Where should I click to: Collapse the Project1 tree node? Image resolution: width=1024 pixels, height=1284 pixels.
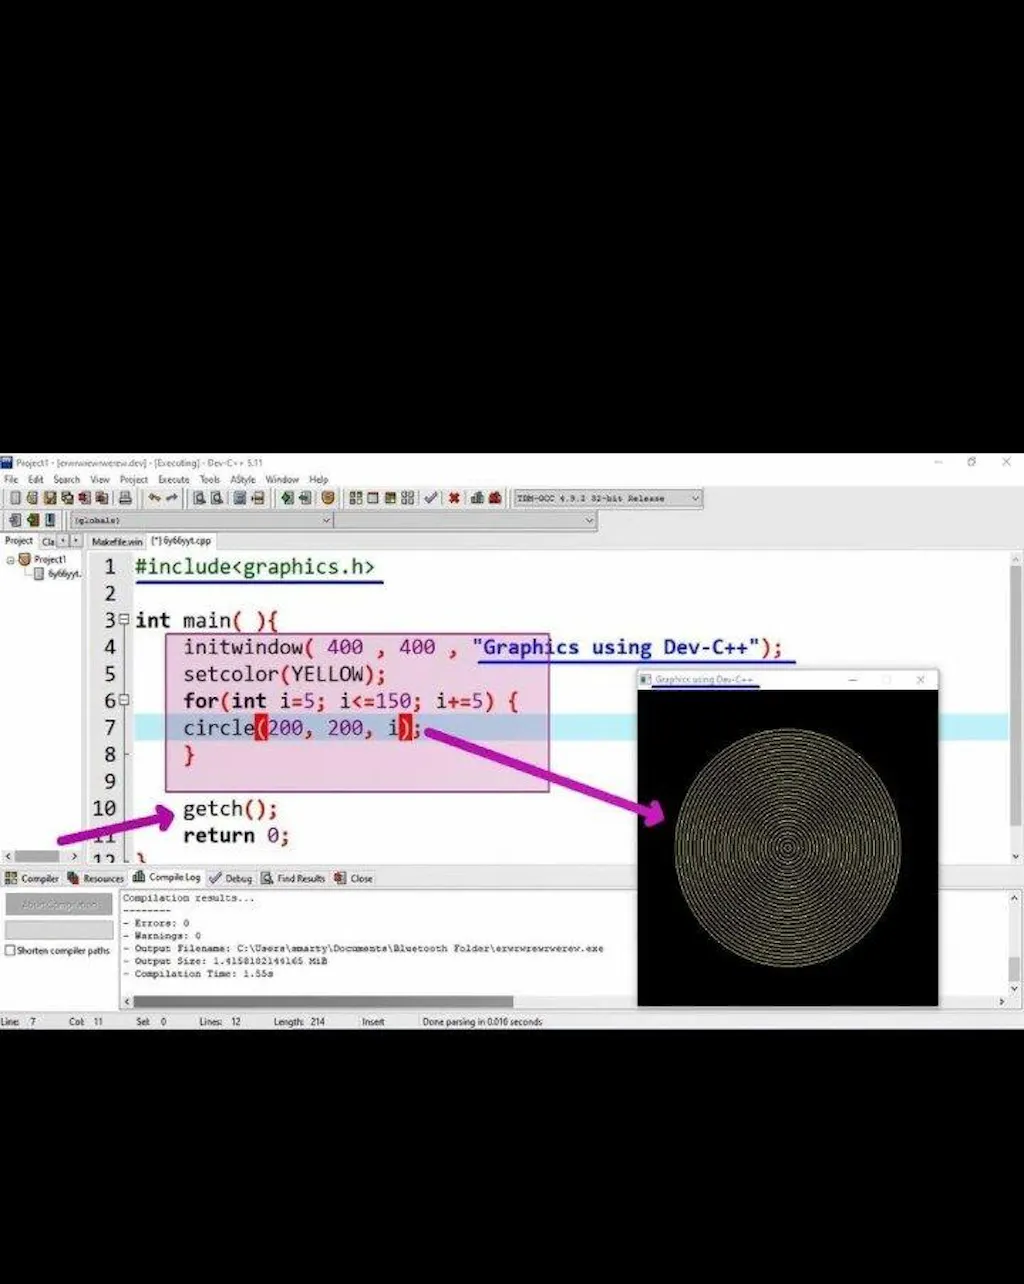pos(11,560)
